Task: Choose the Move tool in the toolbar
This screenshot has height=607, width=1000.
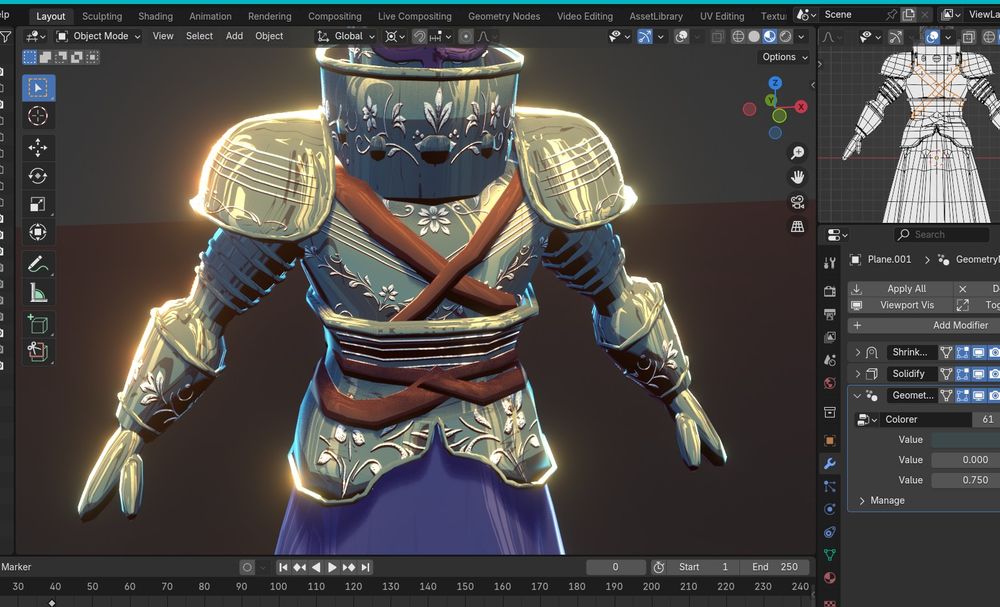Action: (38, 148)
